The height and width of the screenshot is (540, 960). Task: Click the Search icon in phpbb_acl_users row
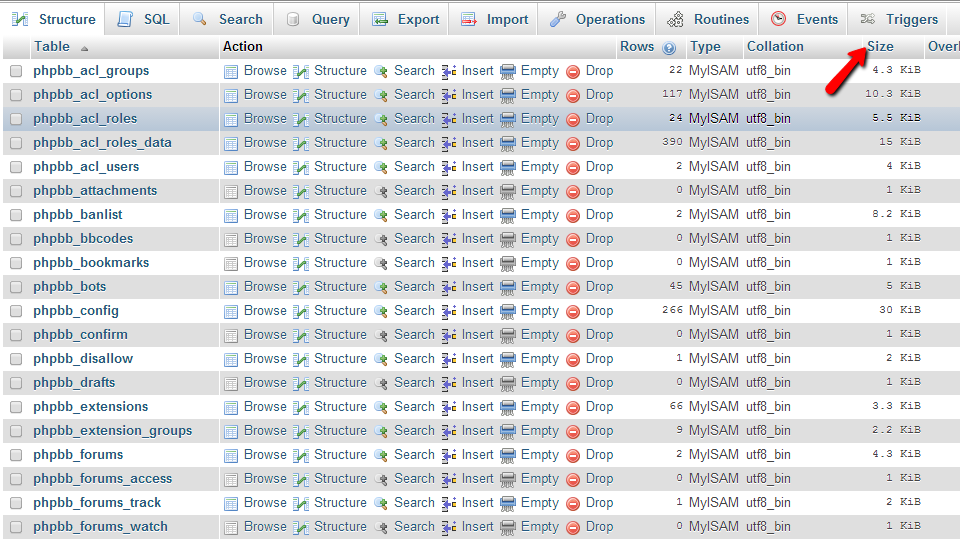[381, 167]
